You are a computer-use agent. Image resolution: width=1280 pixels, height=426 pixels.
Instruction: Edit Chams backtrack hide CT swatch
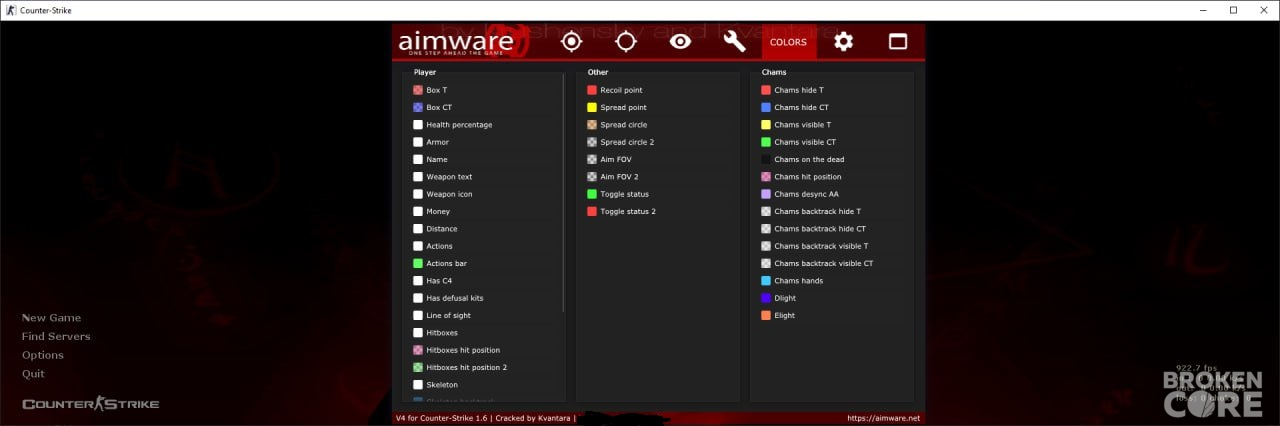766,229
